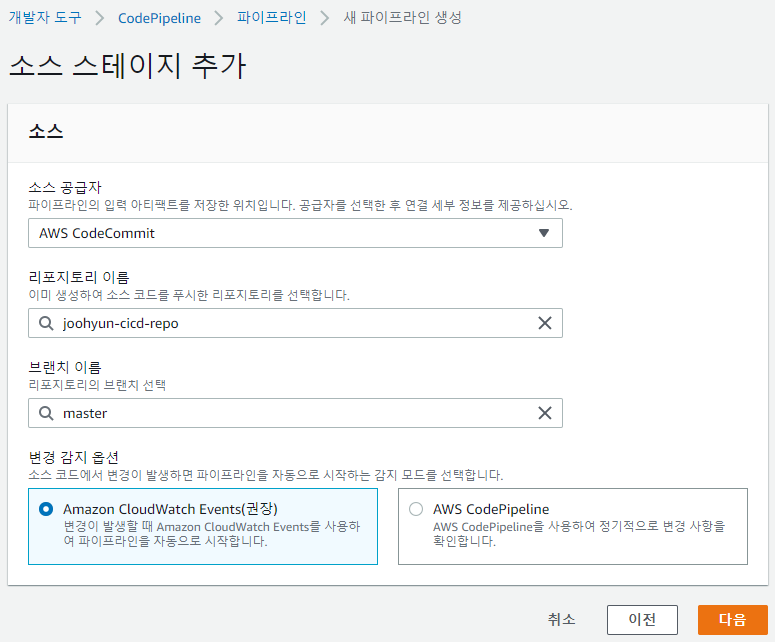Click '리포지토리의 브랜치 선택' helper text

tap(97, 385)
